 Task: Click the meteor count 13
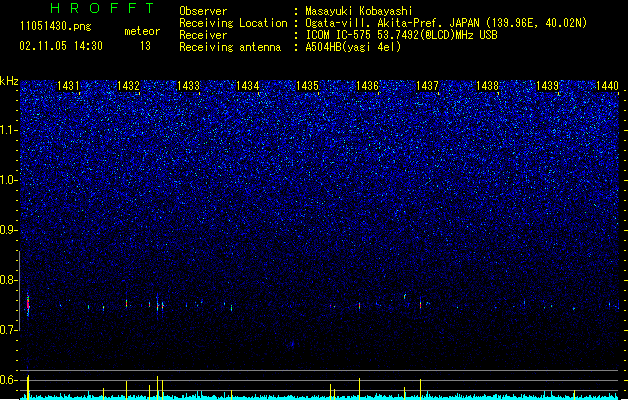pos(145,46)
